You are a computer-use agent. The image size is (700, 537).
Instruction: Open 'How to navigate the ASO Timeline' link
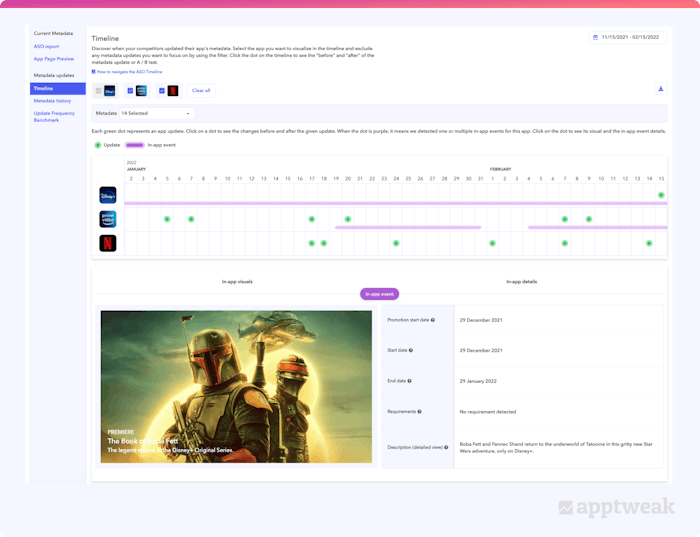coord(128,72)
